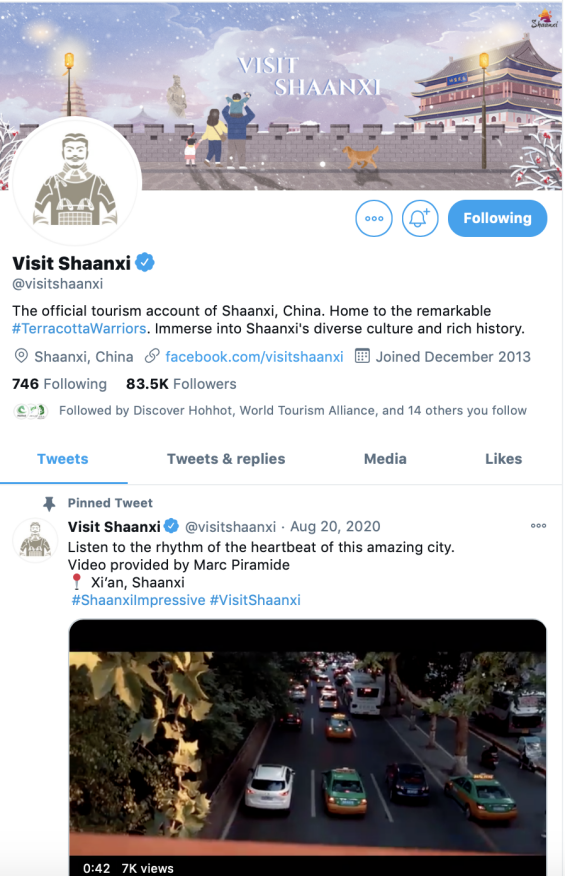This screenshot has height=876, width=565.
Task: Switch to the Tweets & replies tab
Action: [226, 459]
